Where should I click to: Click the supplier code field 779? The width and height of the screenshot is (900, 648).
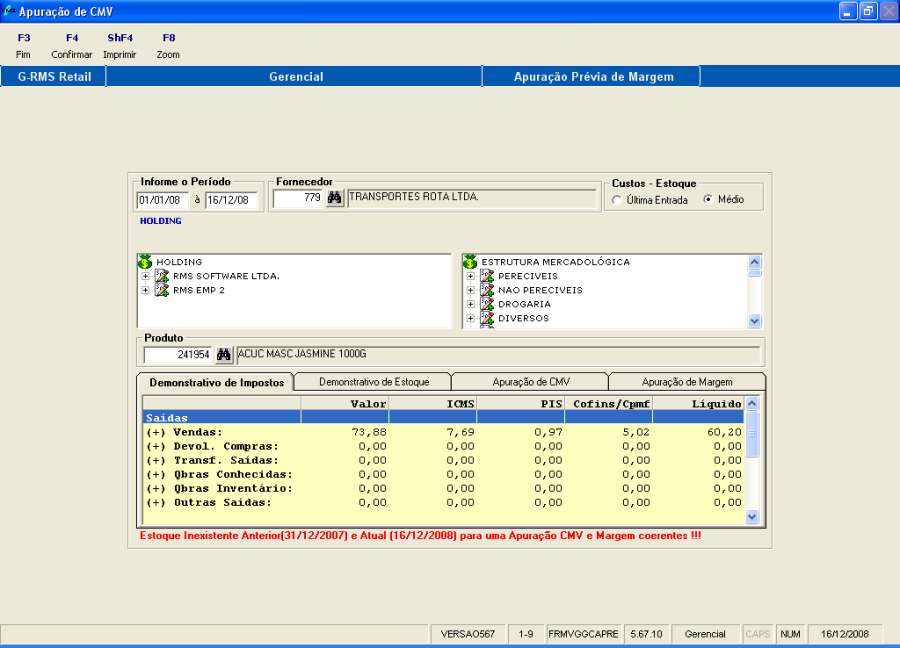[298, 198]
